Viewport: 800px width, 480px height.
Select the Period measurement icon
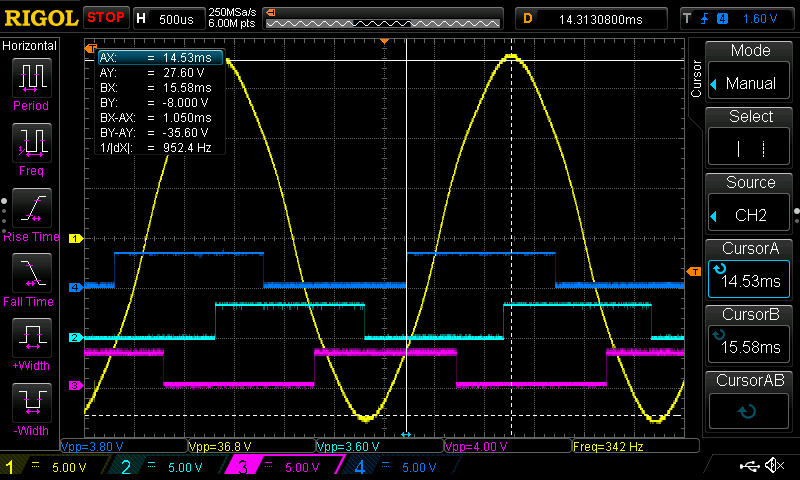[32, 78]
